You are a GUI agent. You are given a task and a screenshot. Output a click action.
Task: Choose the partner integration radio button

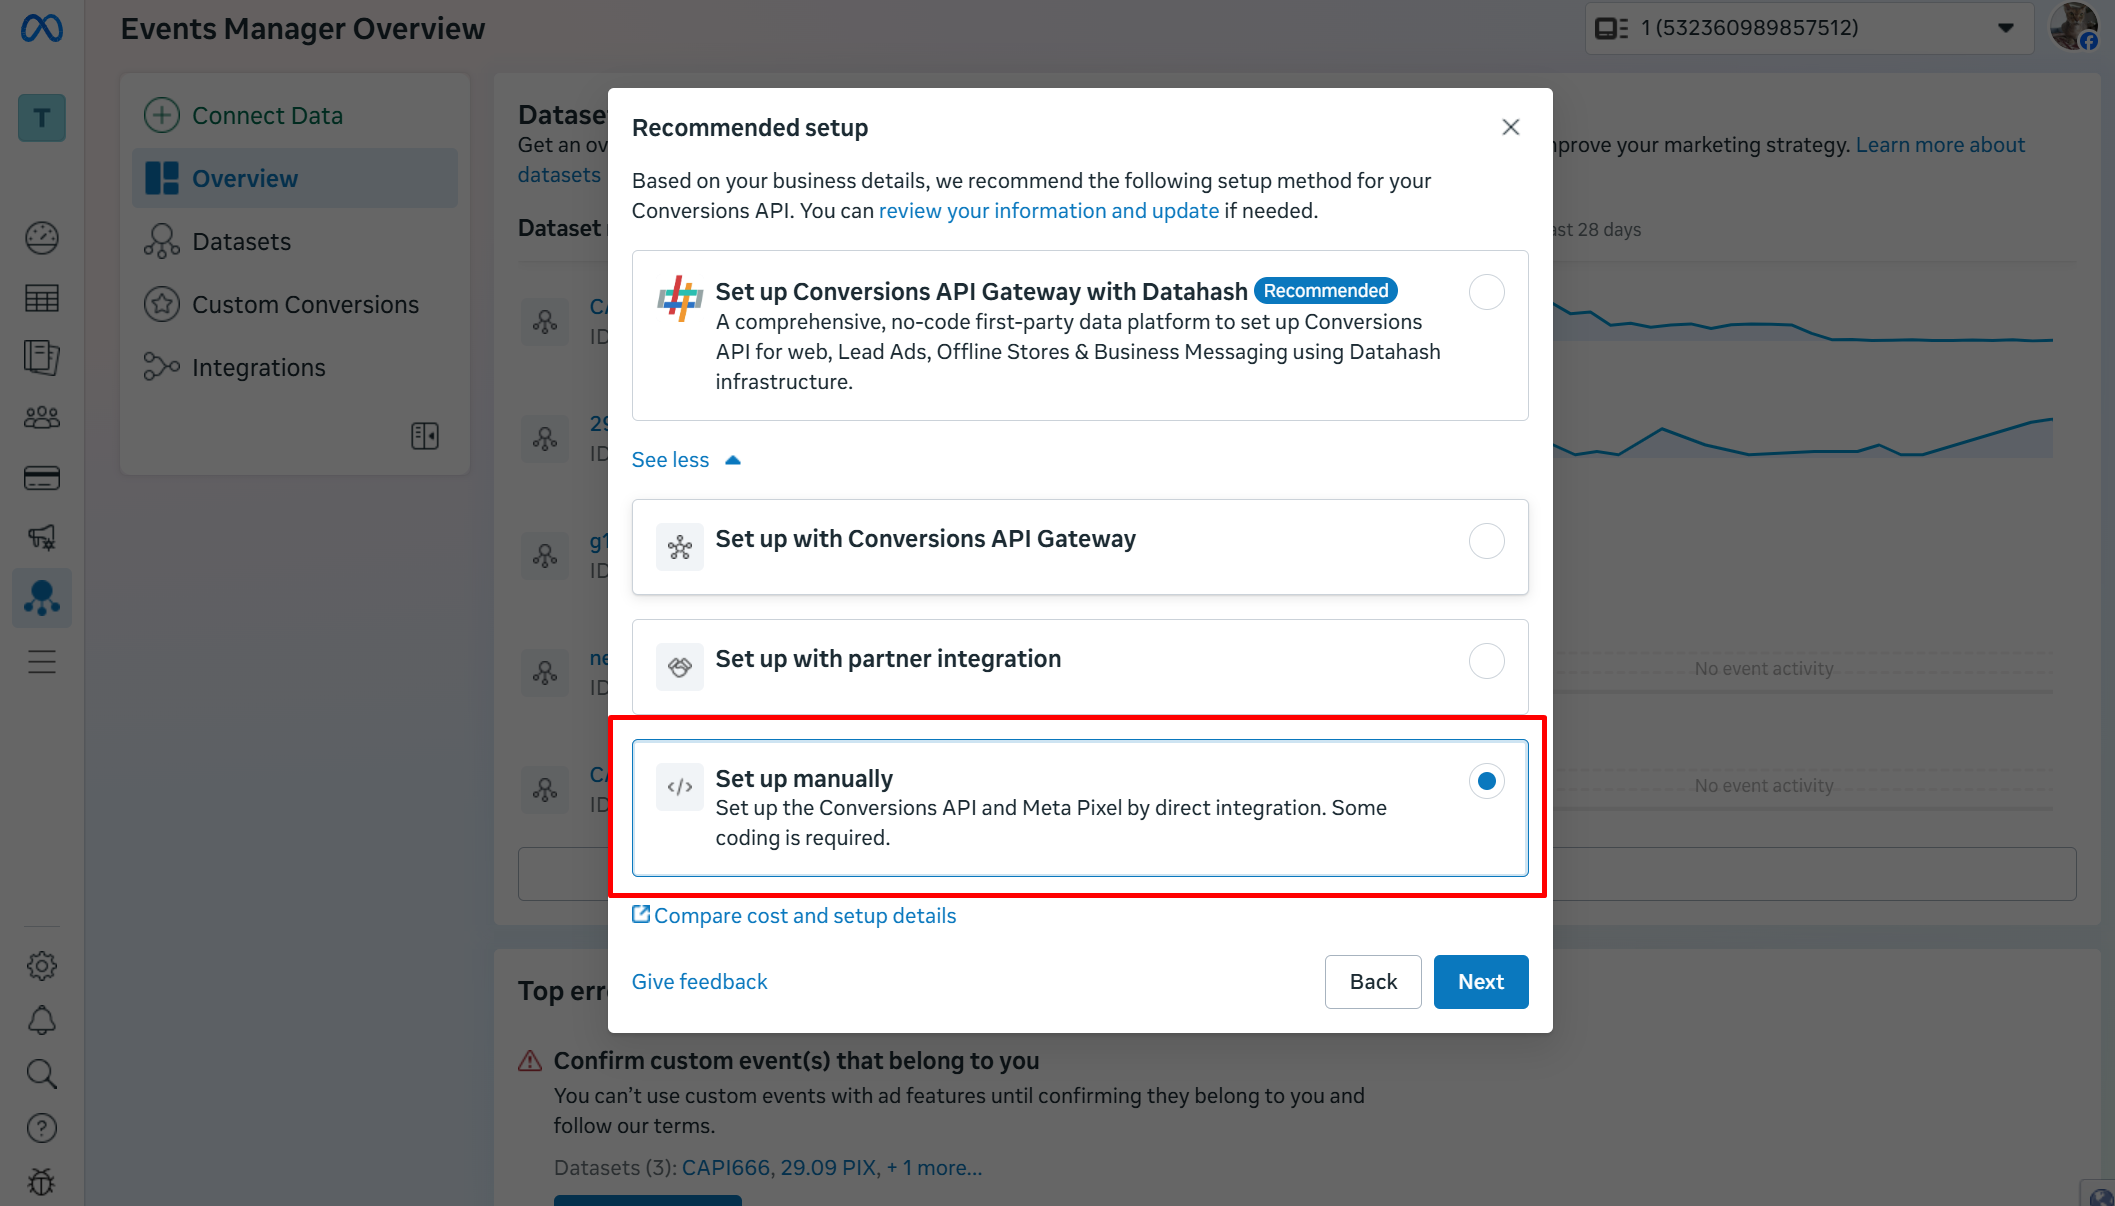pos(1486,661)
